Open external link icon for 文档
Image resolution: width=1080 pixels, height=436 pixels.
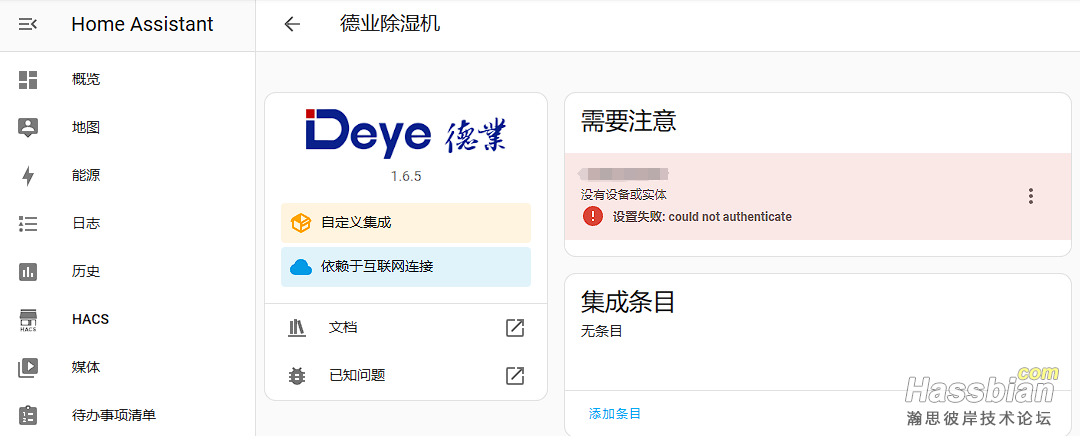[515, 328]
